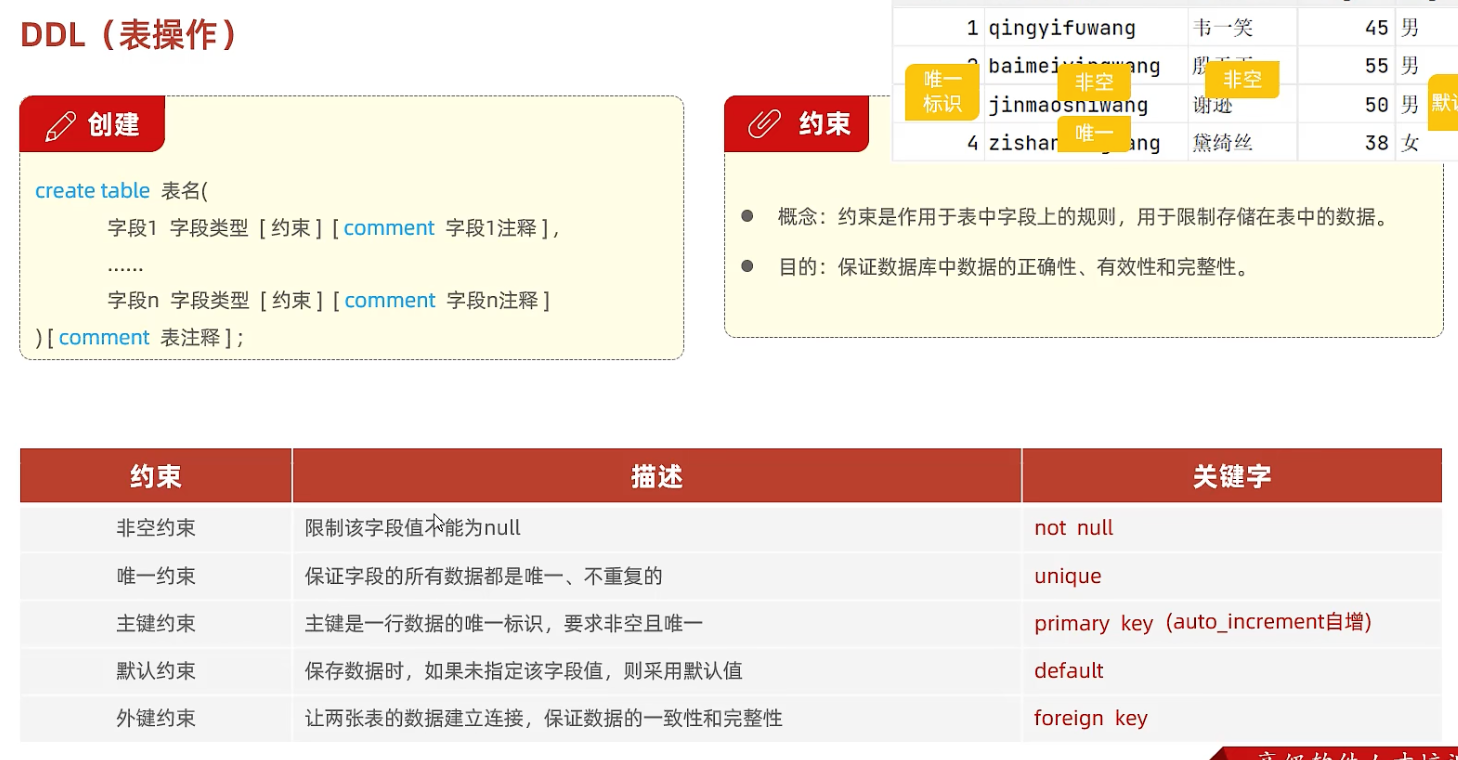Click the yellow 唯一 tag
1458x760 pixels.
[1094, 133]
